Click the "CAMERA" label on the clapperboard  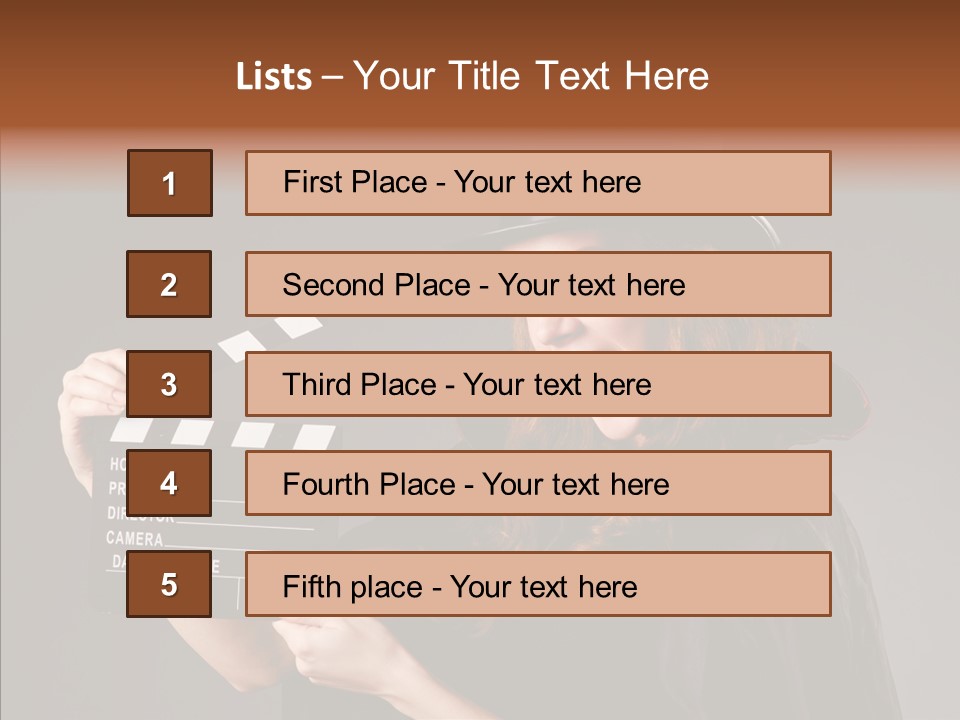point(135,539)
